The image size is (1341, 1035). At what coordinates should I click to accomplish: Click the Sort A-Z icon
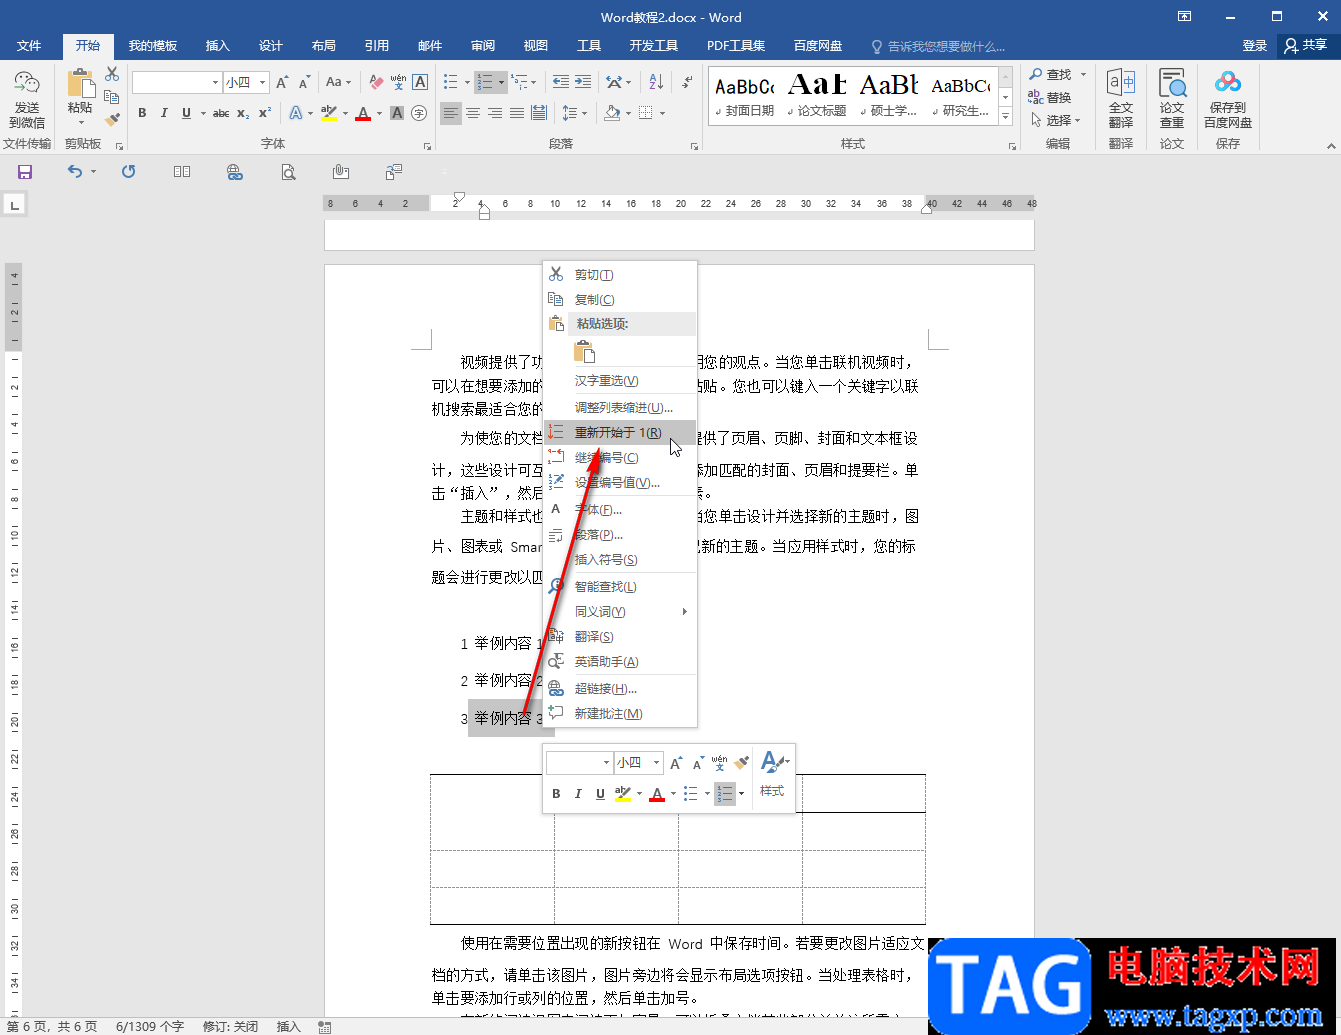[656, 82]
